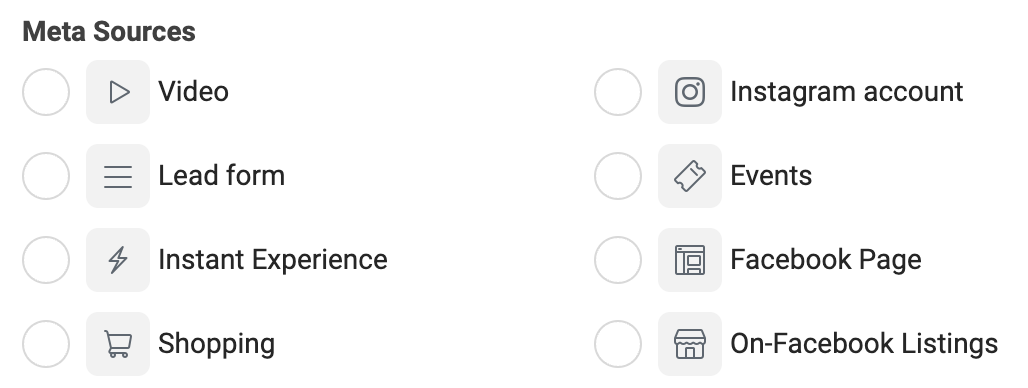Click the Instant Experience text label
The image size is (1028, 388).
point(273,260)
